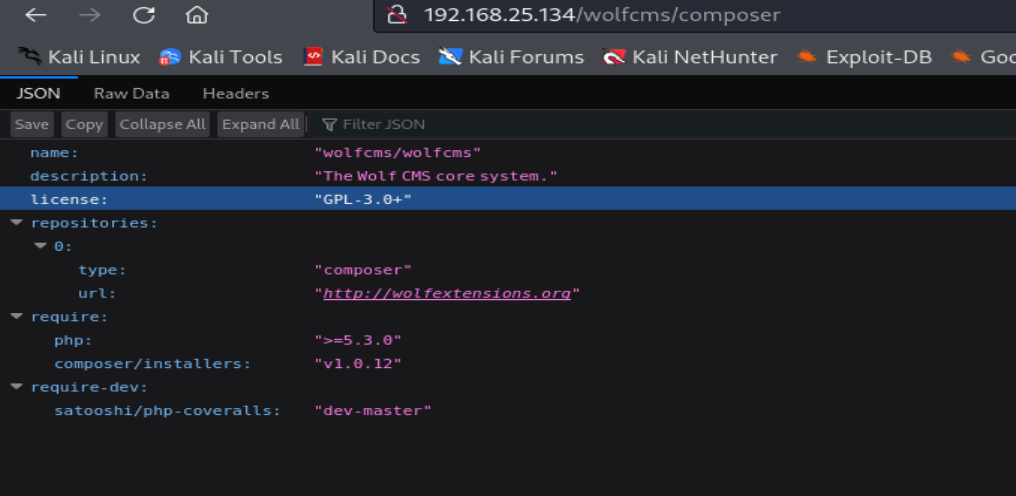The image size is (1016, 496).
Task: Open the Kali Tools bookmark label
Action: 235,57
